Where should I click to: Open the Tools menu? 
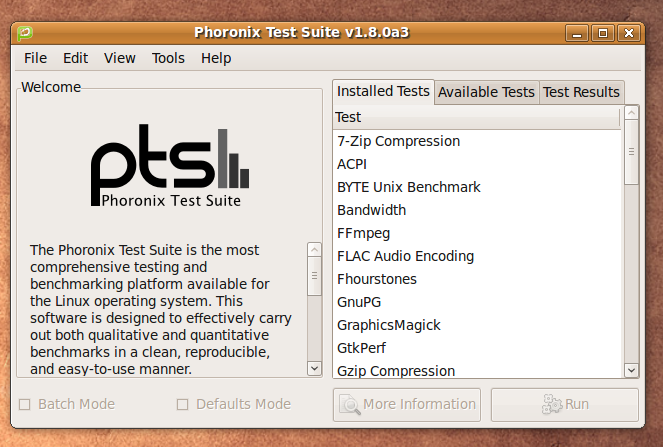click(168, 58)
